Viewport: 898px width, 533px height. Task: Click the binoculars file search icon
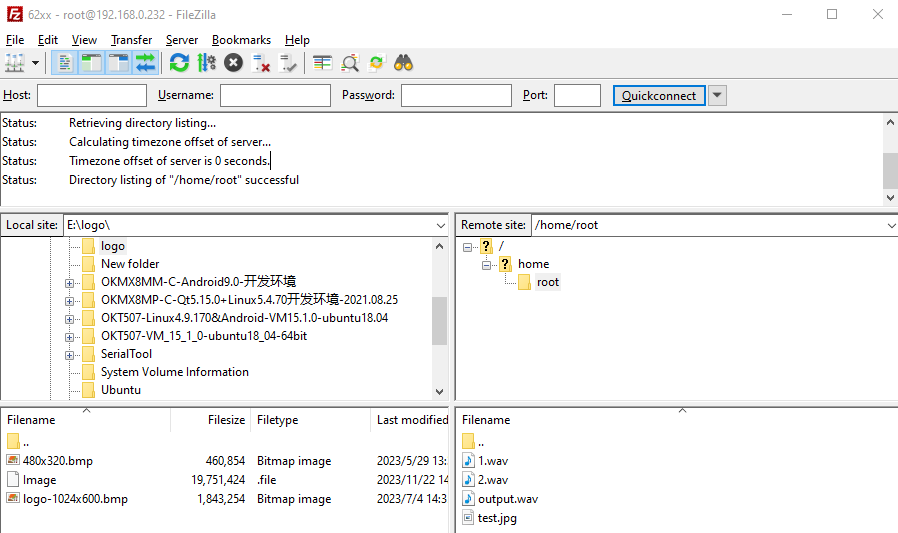click(404, 63)
